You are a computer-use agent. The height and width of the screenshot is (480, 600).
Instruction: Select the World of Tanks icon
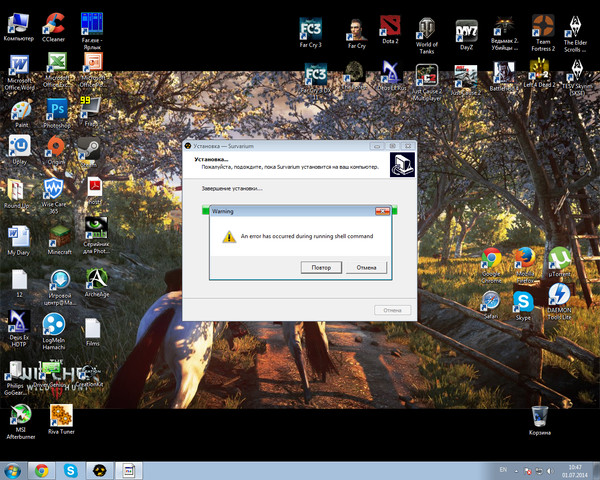click(x=427, y=36)
